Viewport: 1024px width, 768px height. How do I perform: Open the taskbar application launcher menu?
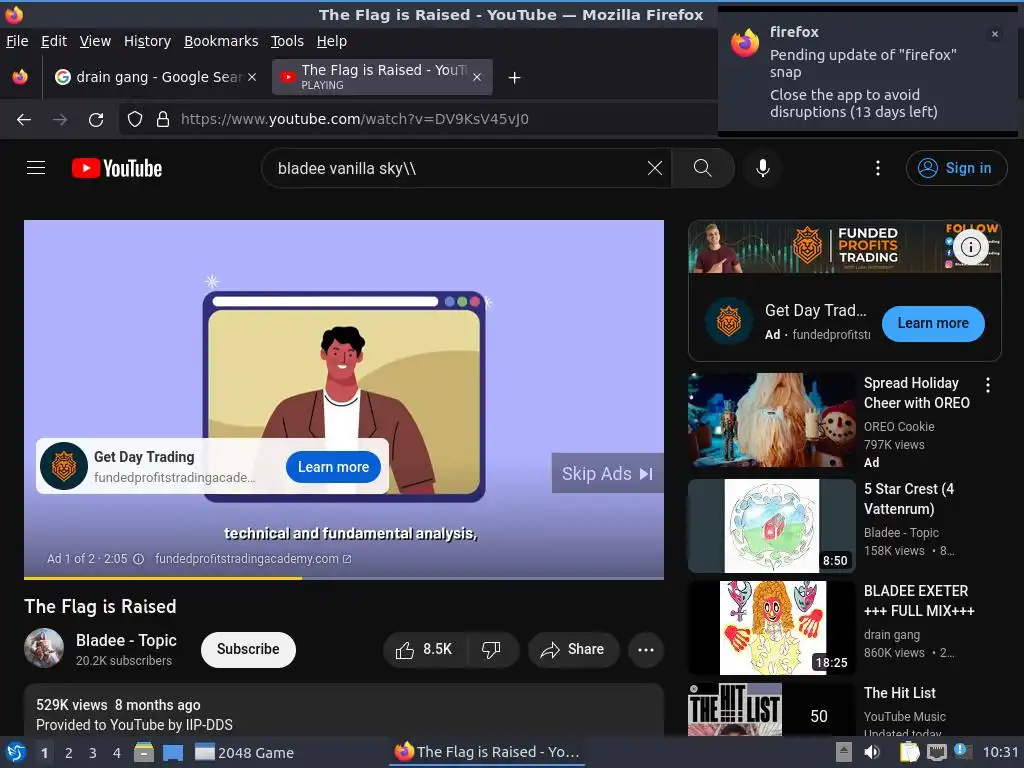(x=16, y=753)
